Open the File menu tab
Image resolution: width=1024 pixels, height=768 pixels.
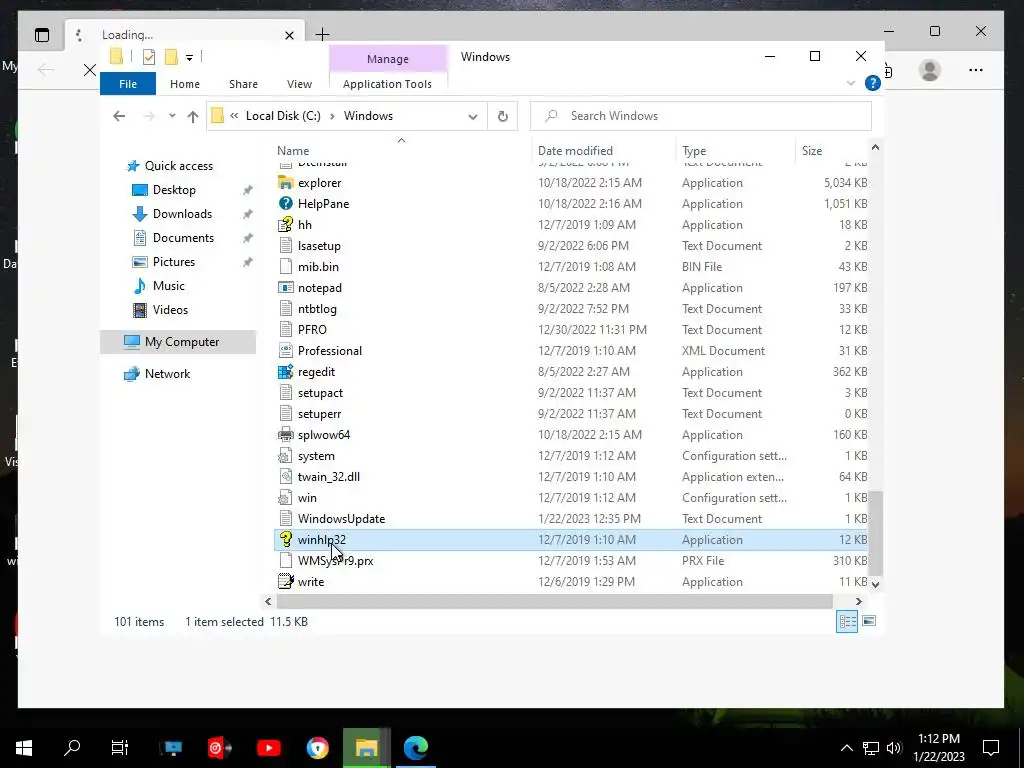tap(128, 84)
